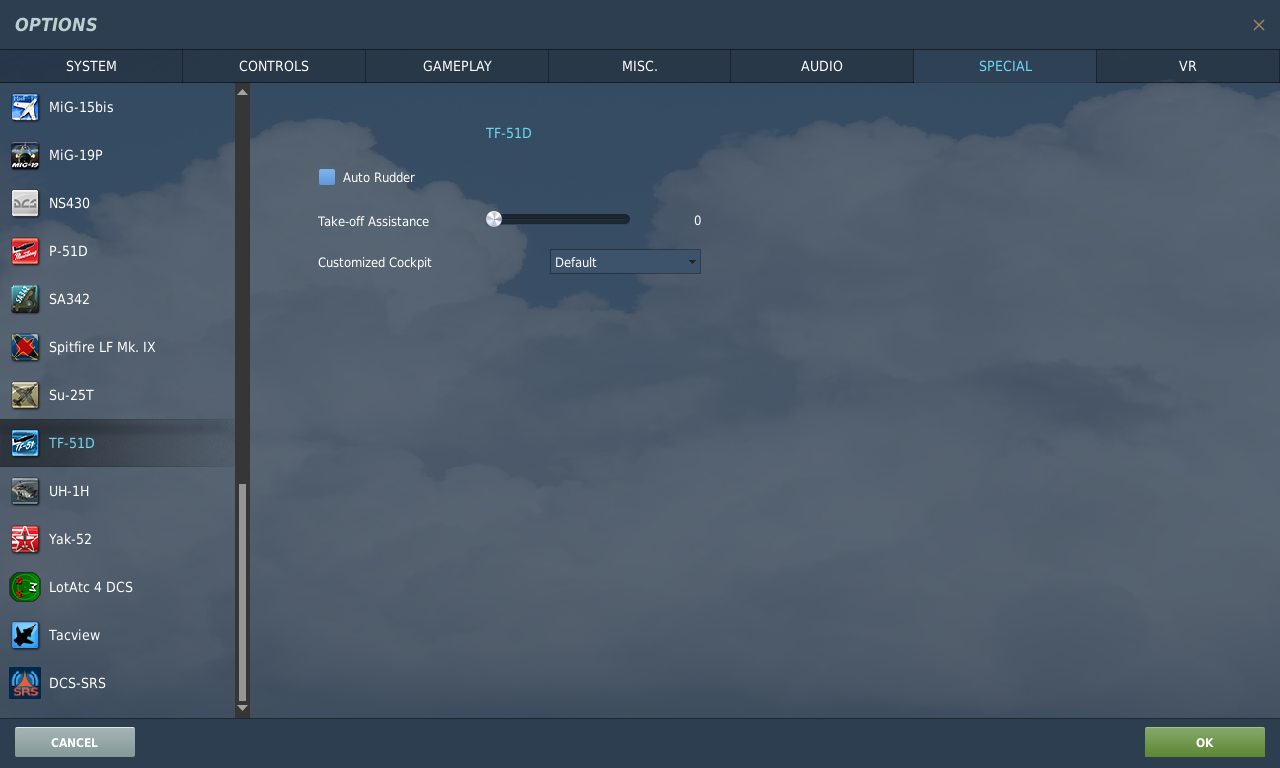Select the DCS-SRS list entry text
Image resolution: width=1280 pixels, height=768 pixels.
pyautogui.click(x=77, y=683)
